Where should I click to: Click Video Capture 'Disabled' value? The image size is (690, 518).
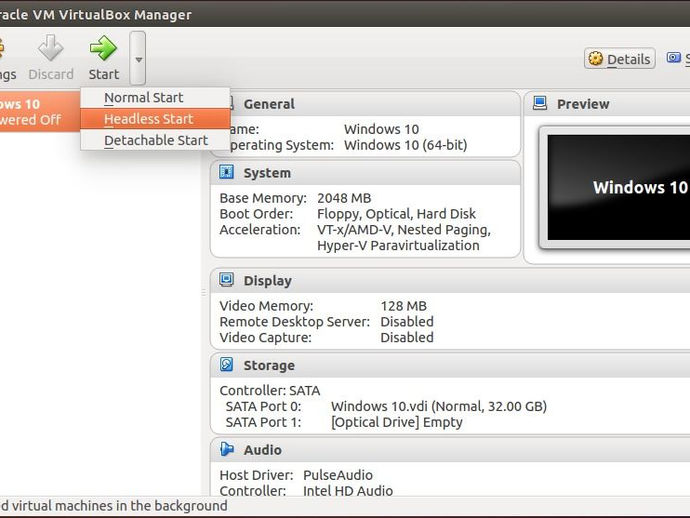coord(407,338)
